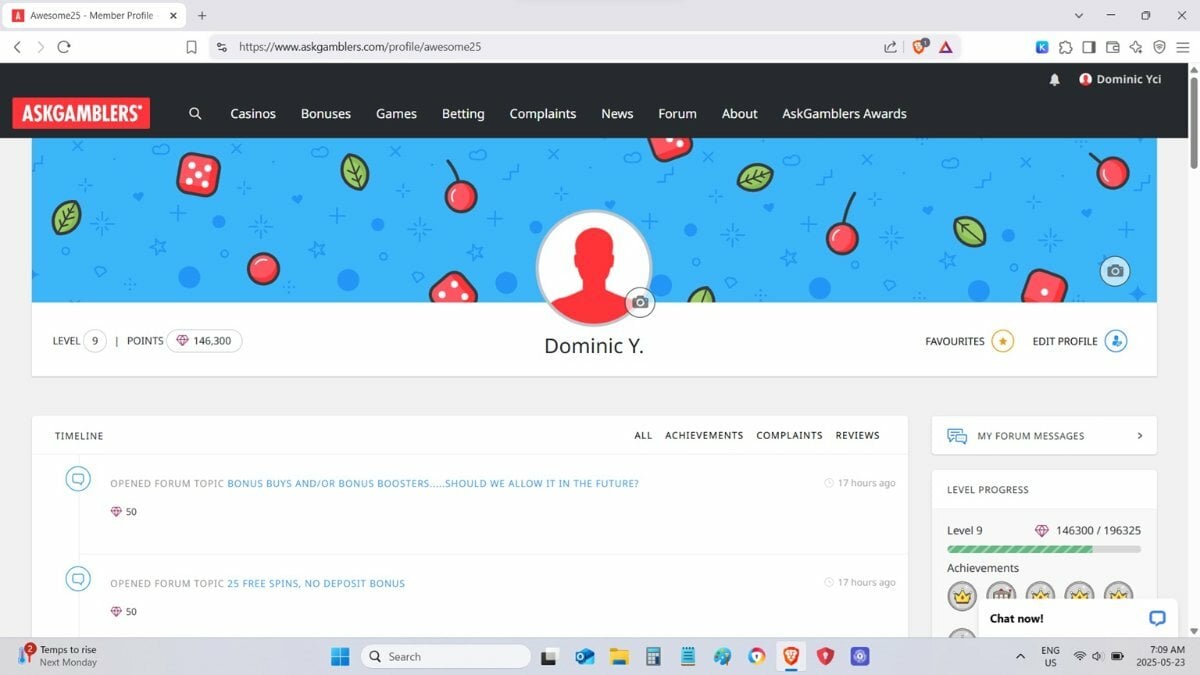View site information in address bar

pyautogui.click(x=222, y=47)
